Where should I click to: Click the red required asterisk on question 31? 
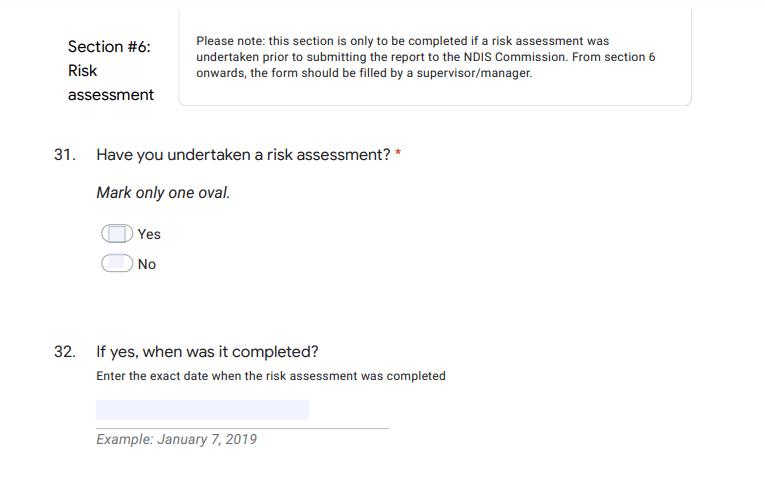pos(398,153)
